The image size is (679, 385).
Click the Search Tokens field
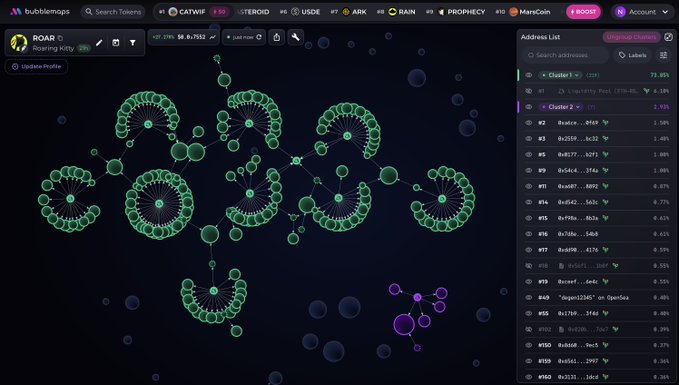113,12
